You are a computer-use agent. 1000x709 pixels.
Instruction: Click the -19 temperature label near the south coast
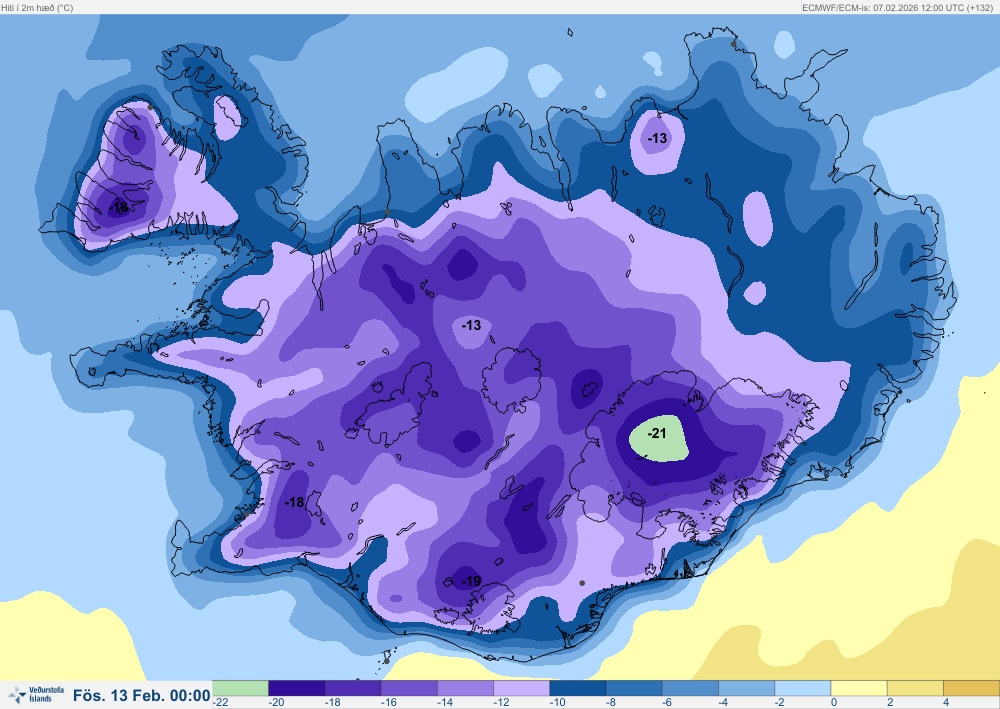pos(471,581)
